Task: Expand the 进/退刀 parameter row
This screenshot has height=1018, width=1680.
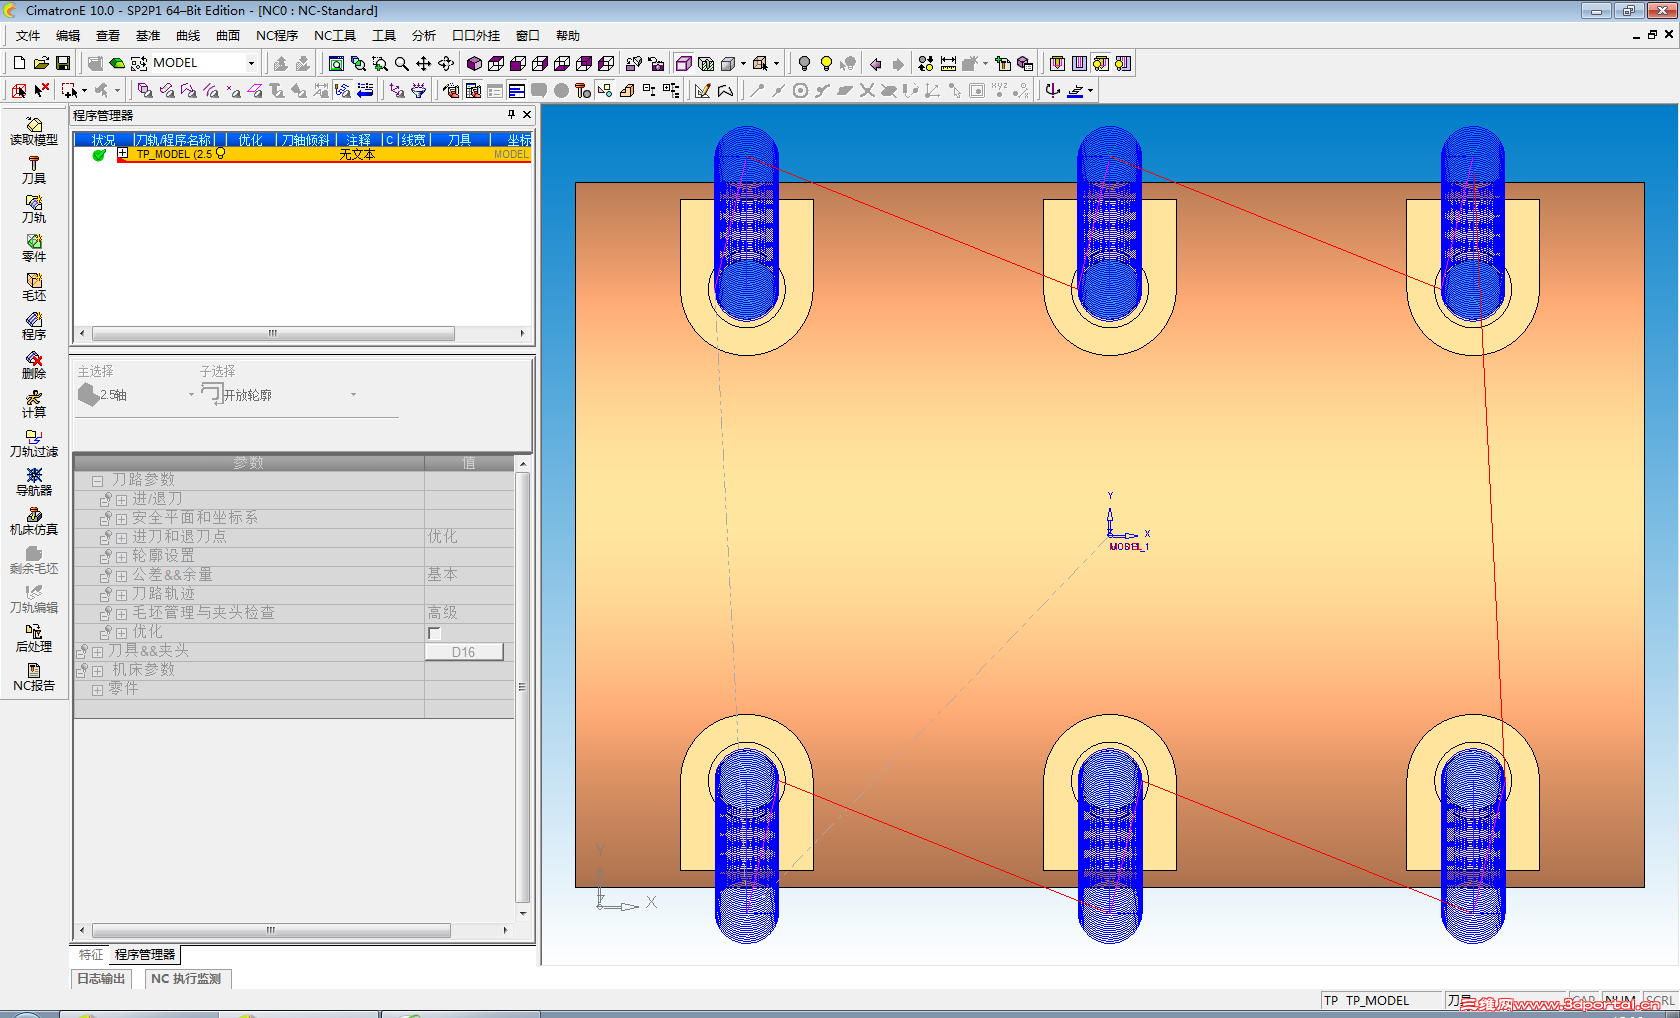Action: tap(121, 500)
